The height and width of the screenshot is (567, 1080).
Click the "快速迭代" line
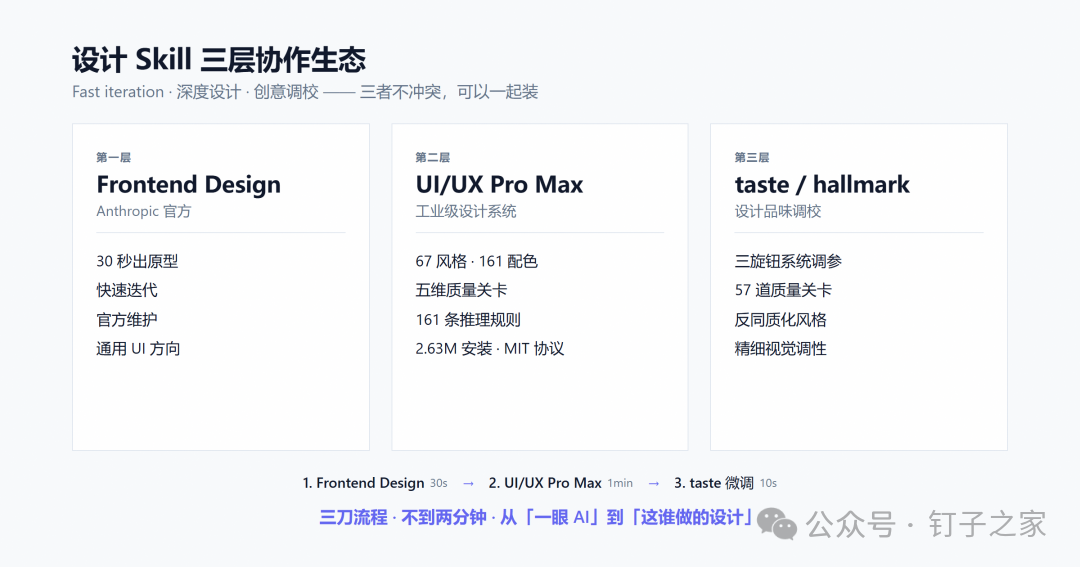(x=127, y=290)
